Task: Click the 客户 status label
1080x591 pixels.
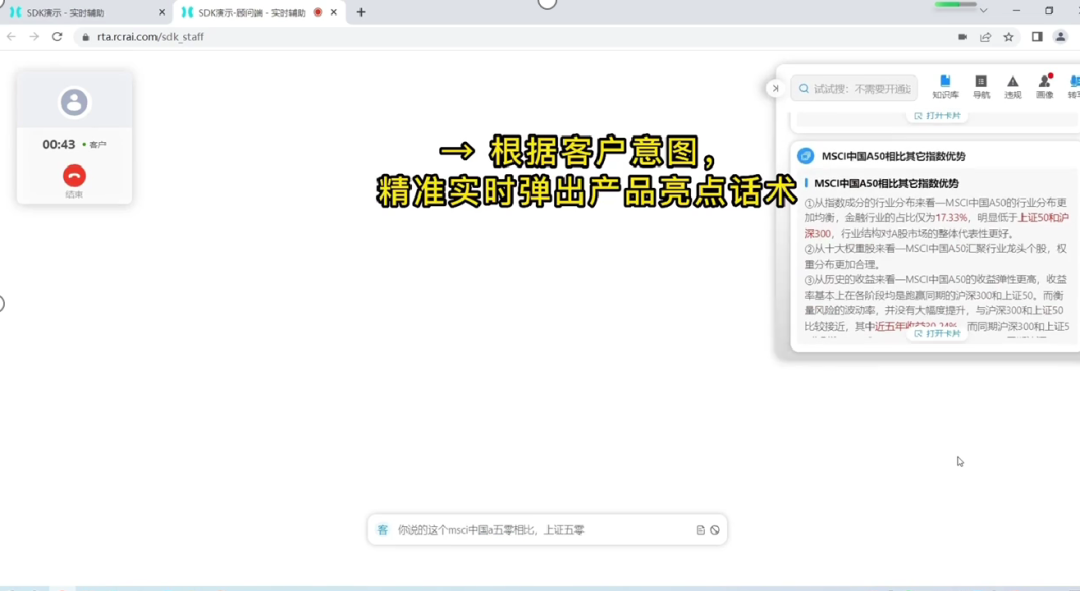Action: pyautogui.click(x=98, y=145)
